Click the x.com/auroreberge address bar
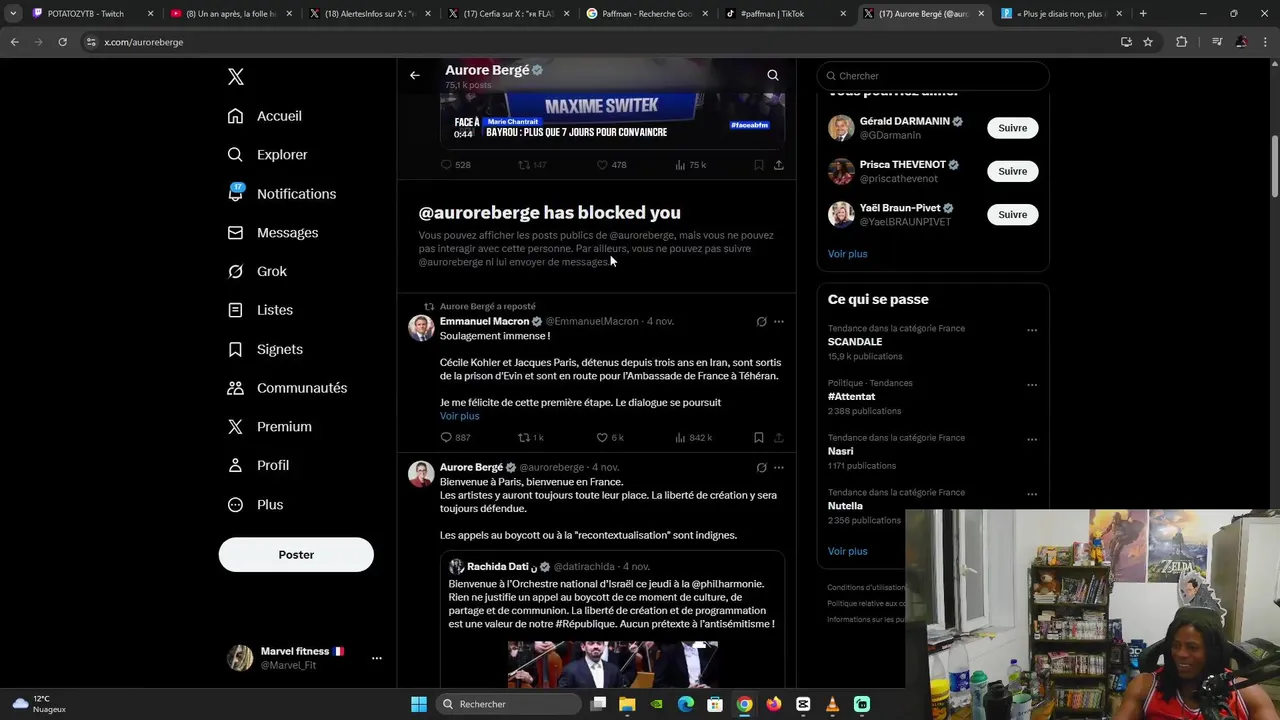This screenshot has height=720, width=1280. [600, 42]
